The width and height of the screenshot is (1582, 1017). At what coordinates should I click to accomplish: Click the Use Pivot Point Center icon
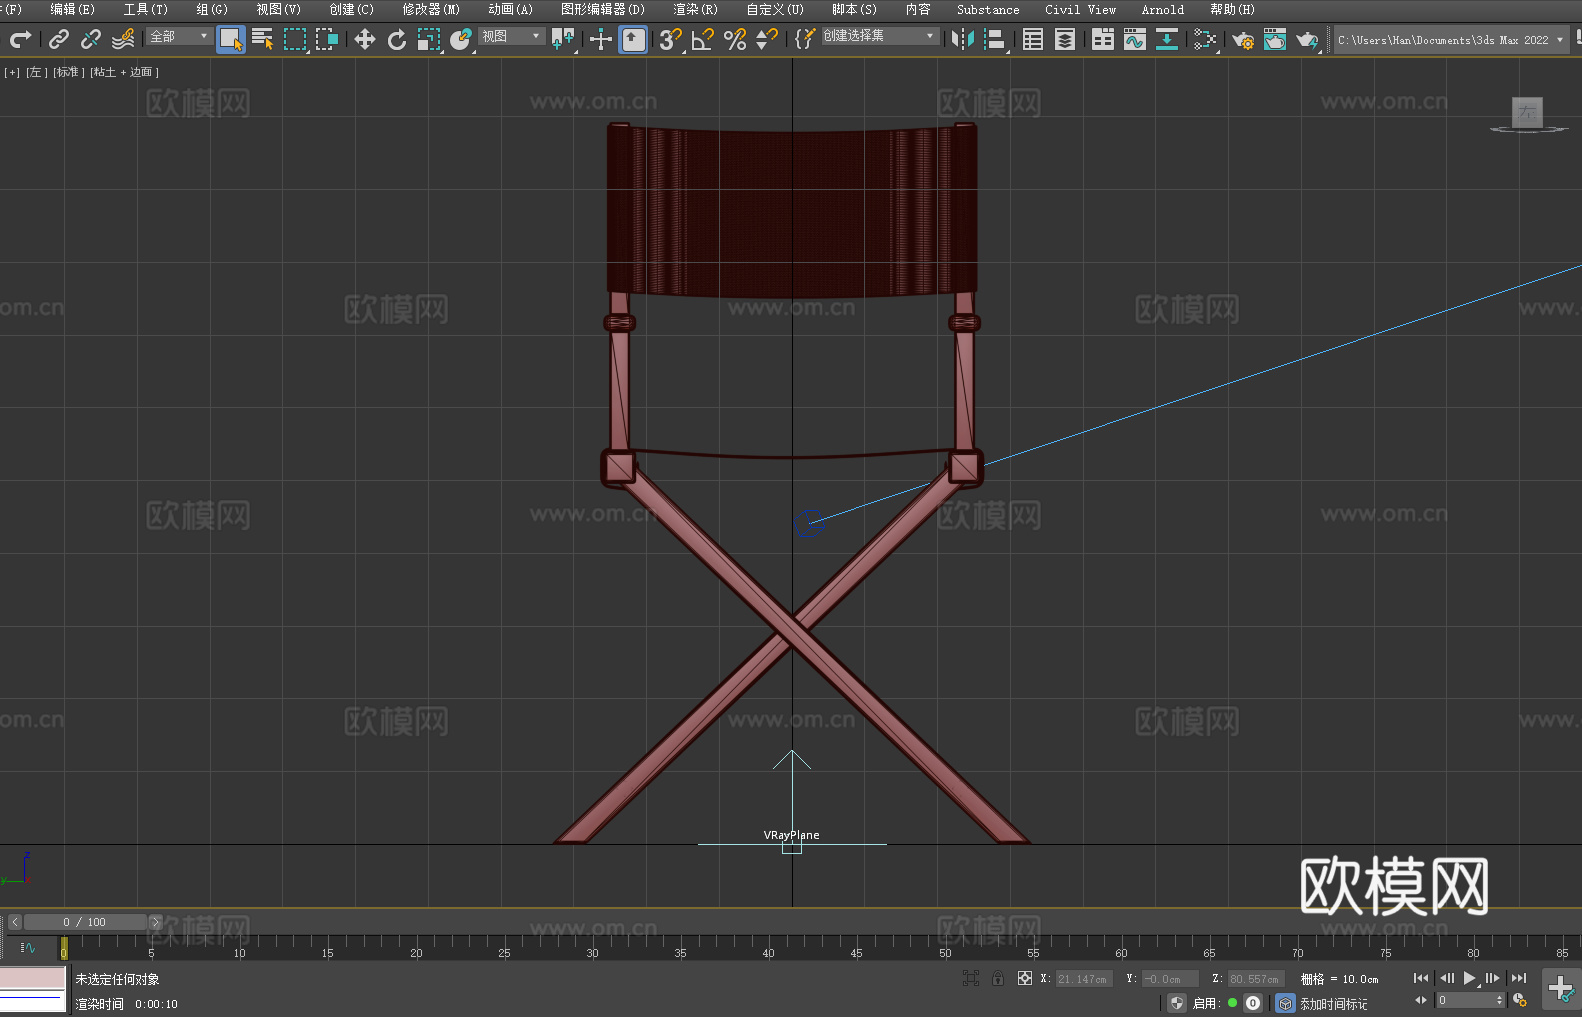coord(563,39)
